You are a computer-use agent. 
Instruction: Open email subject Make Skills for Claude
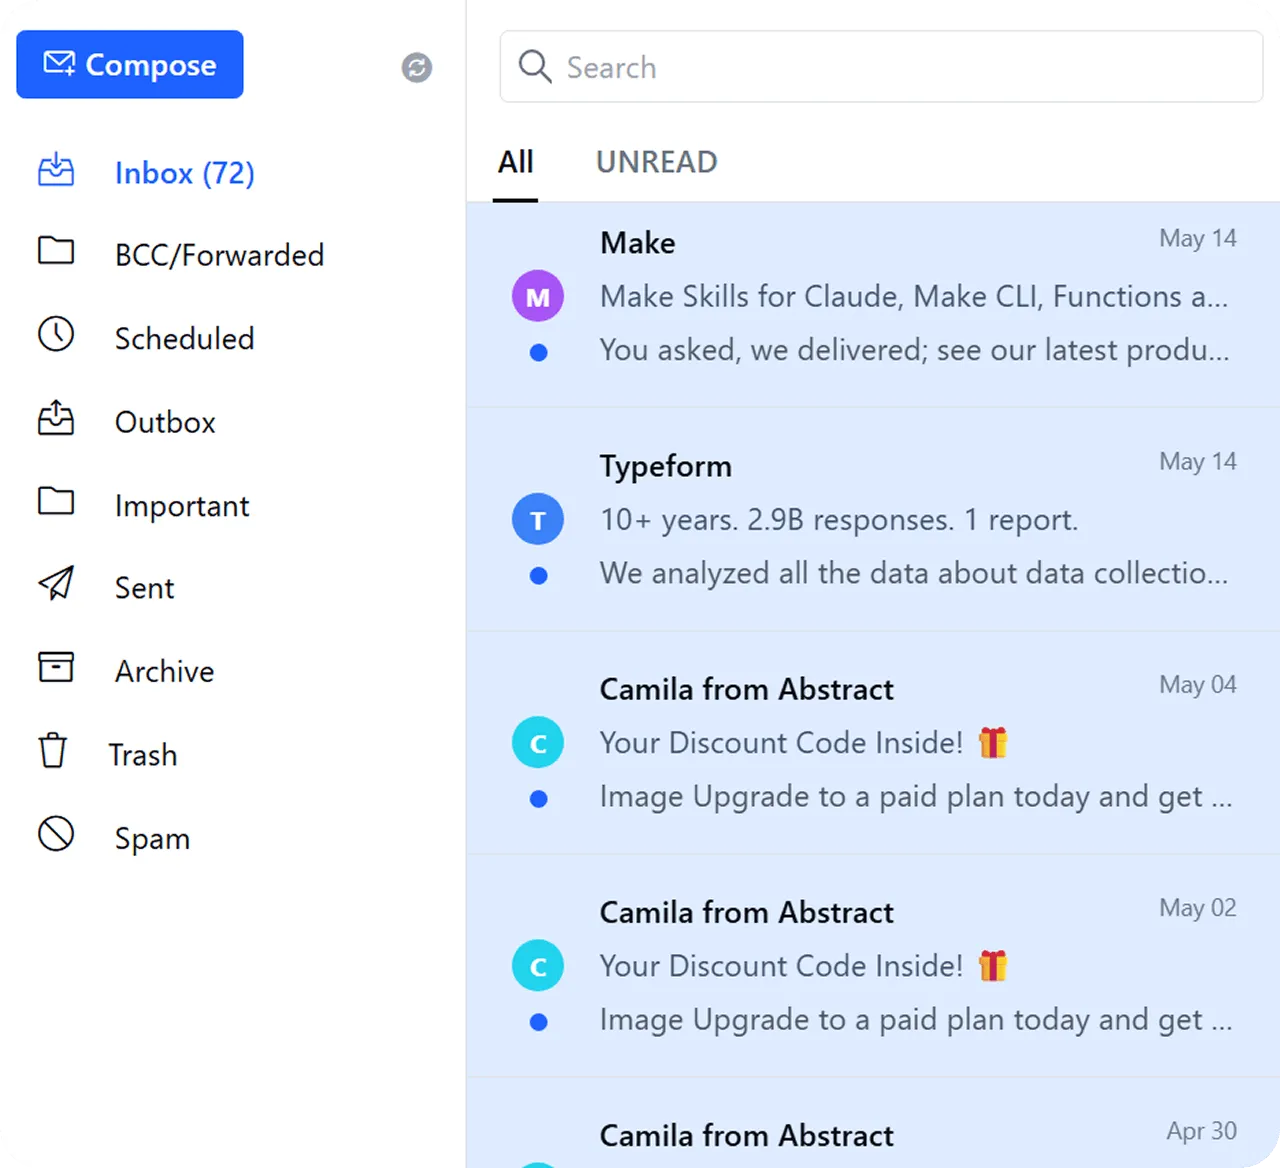[914, 297]
